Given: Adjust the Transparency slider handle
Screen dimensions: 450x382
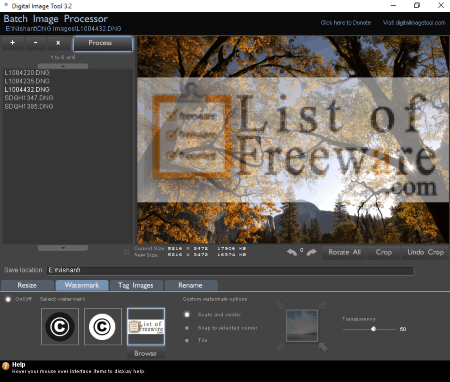Looking at the screenshot, I should 374,329.
